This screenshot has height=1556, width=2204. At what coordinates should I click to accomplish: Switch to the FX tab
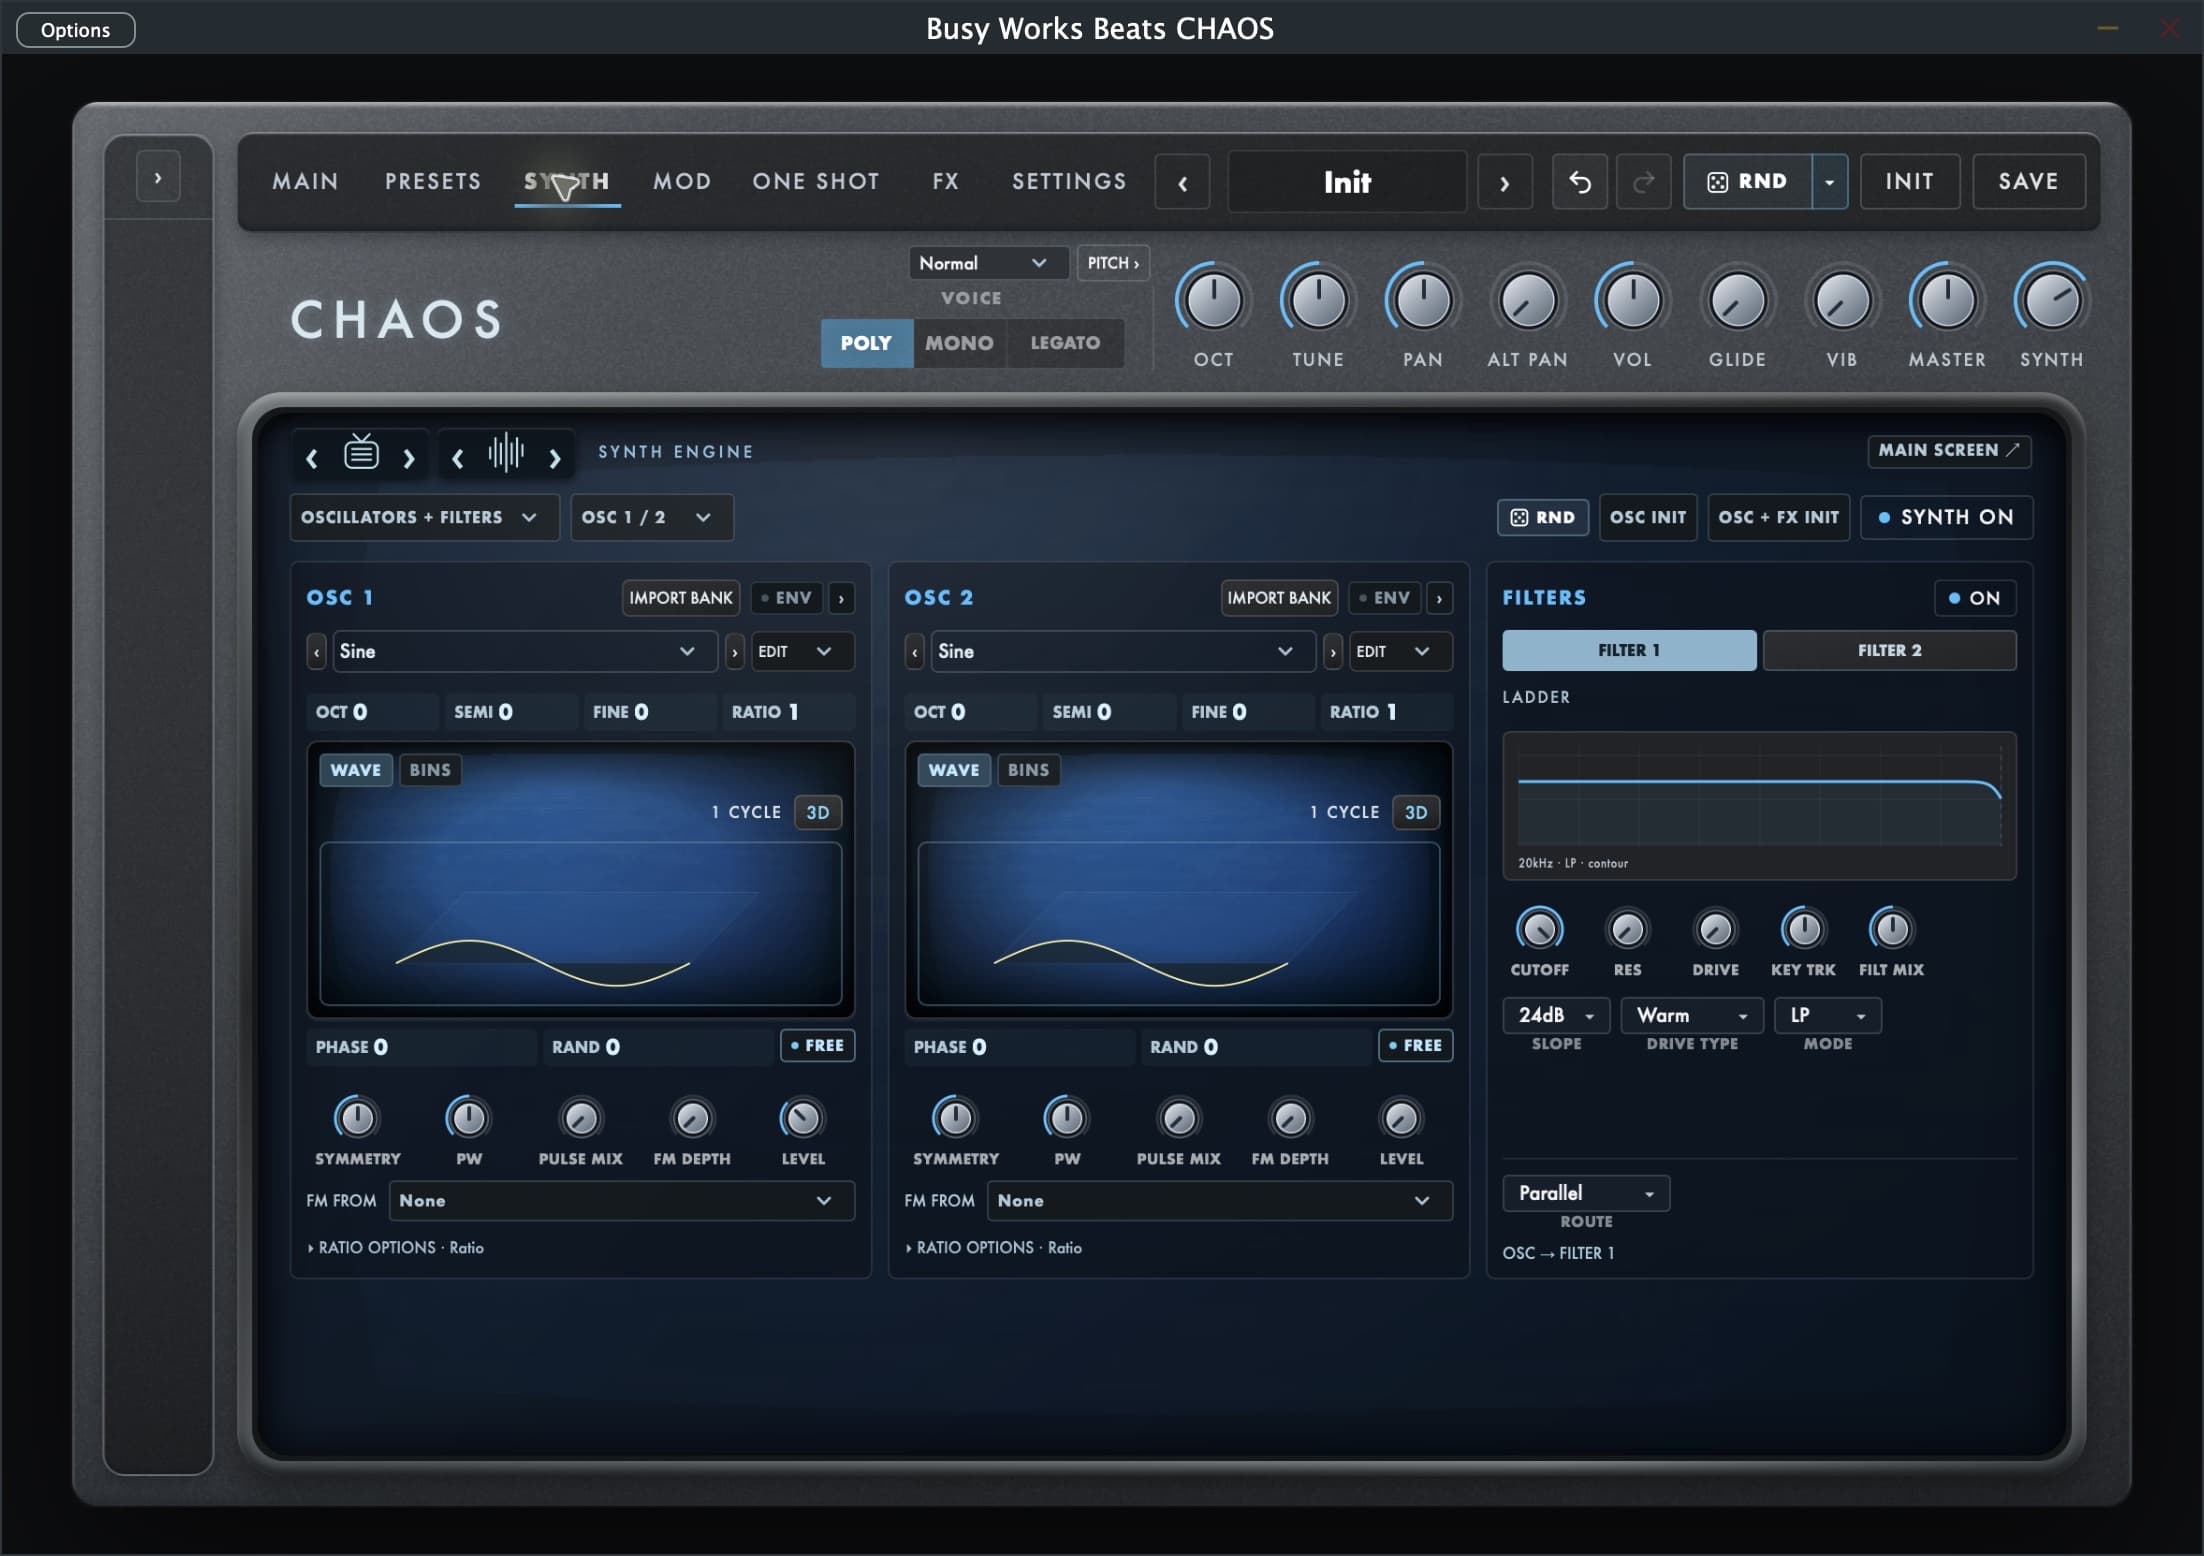click(x=945, y=181)
